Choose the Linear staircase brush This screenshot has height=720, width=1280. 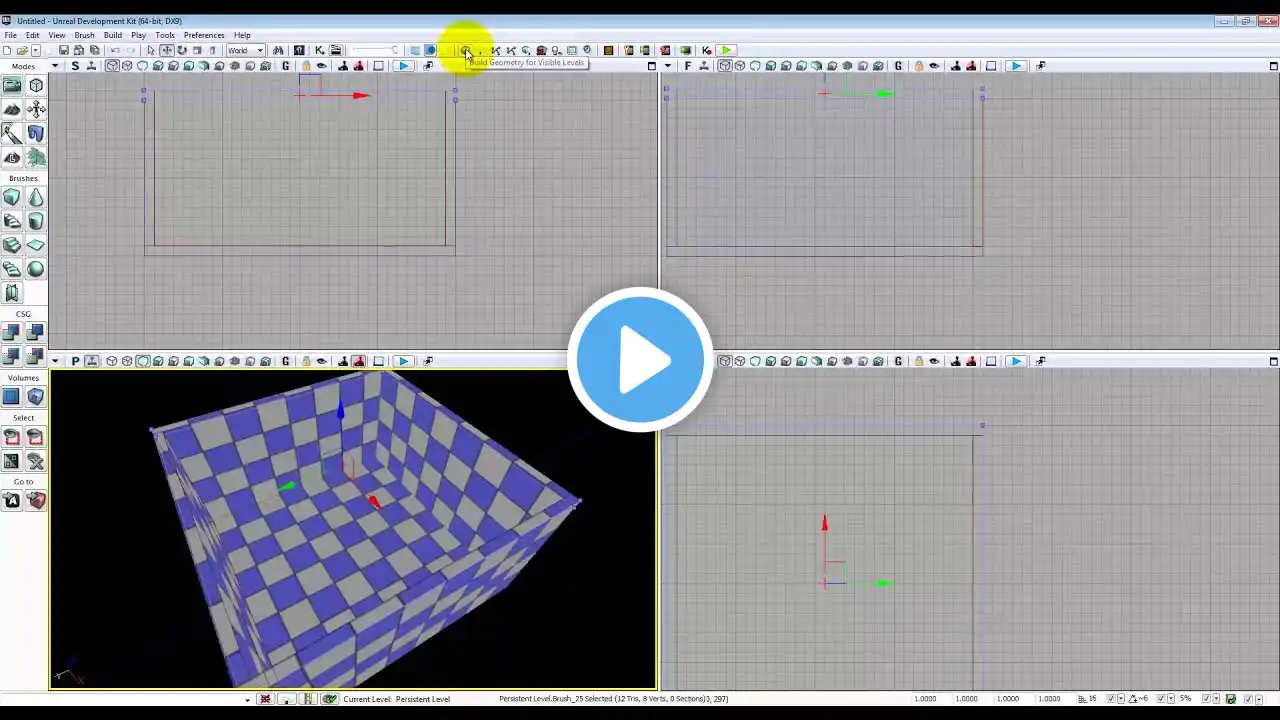click(x=12, y=245)
